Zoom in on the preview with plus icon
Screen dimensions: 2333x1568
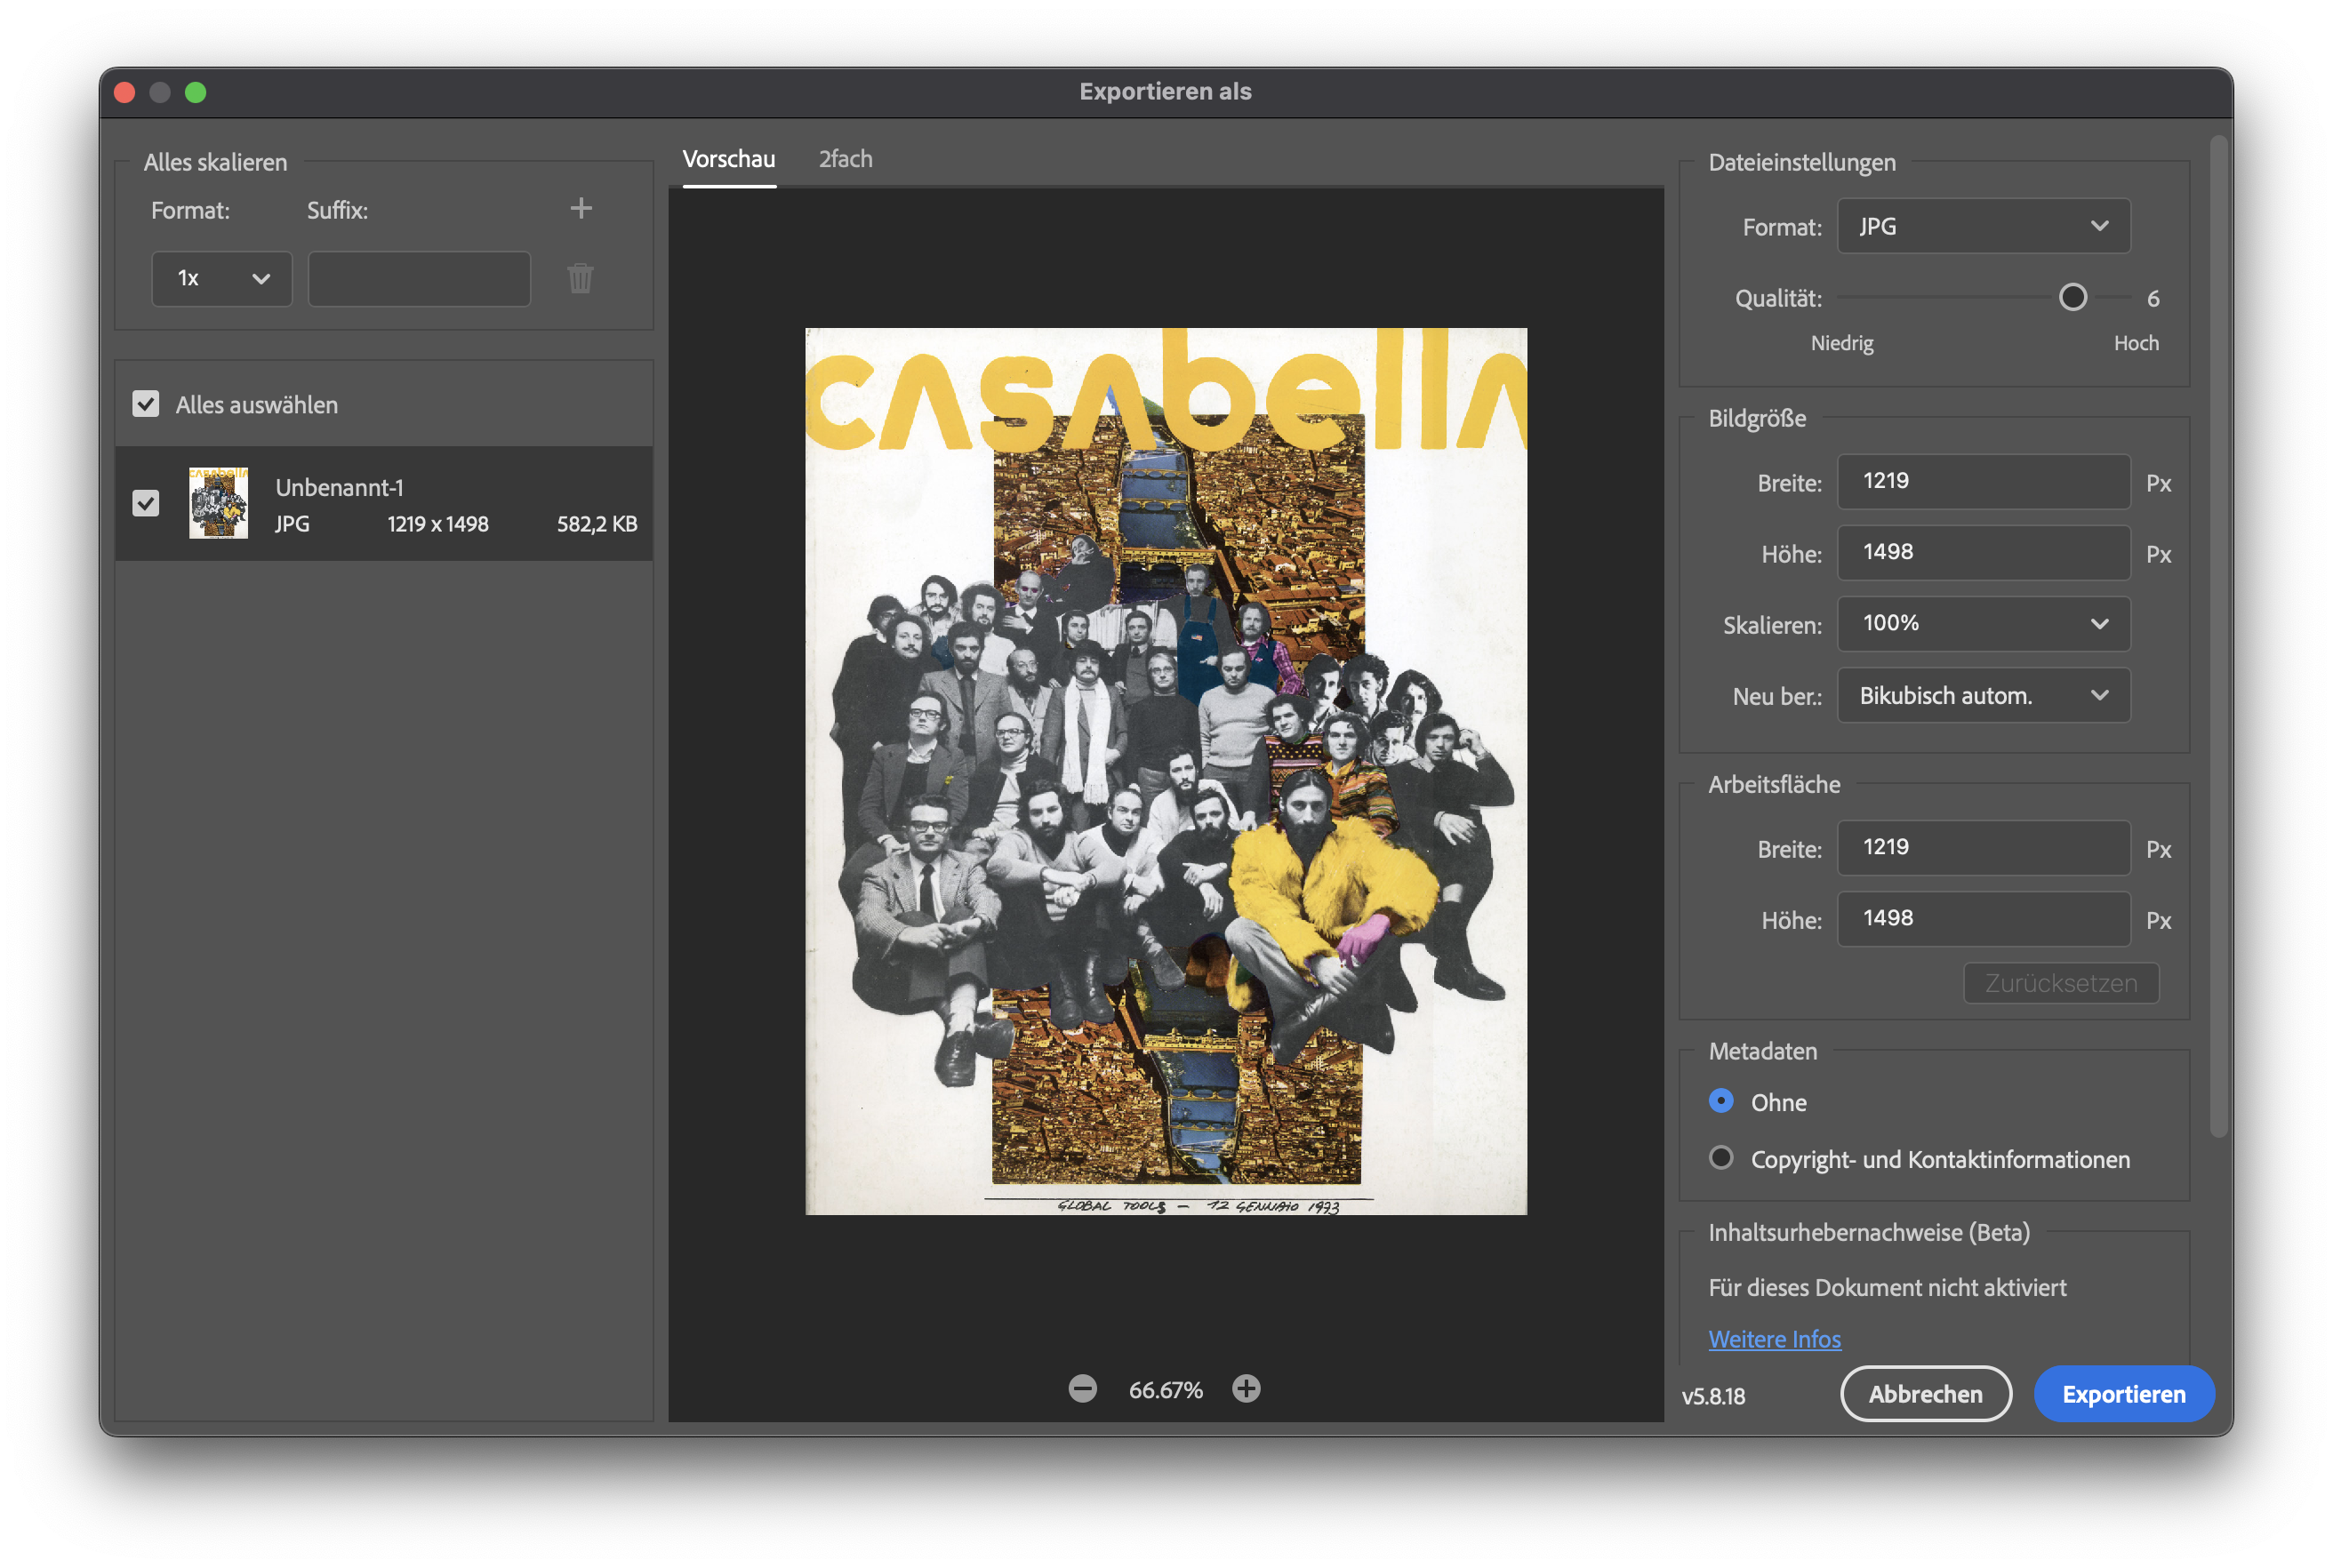coord(1246,1389)
